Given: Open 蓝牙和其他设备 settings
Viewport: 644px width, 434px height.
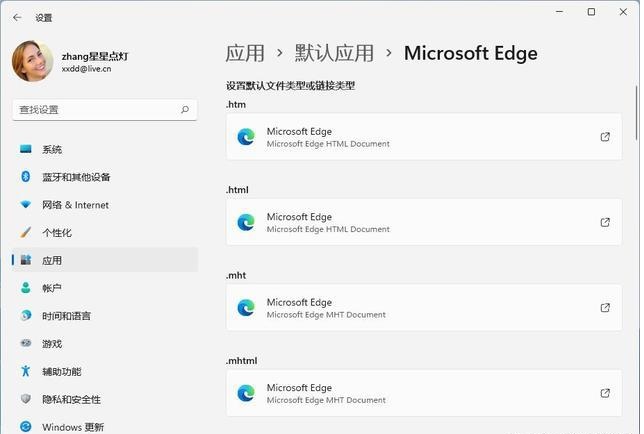Looking at the screenshot, I should (x=105, y=177).
